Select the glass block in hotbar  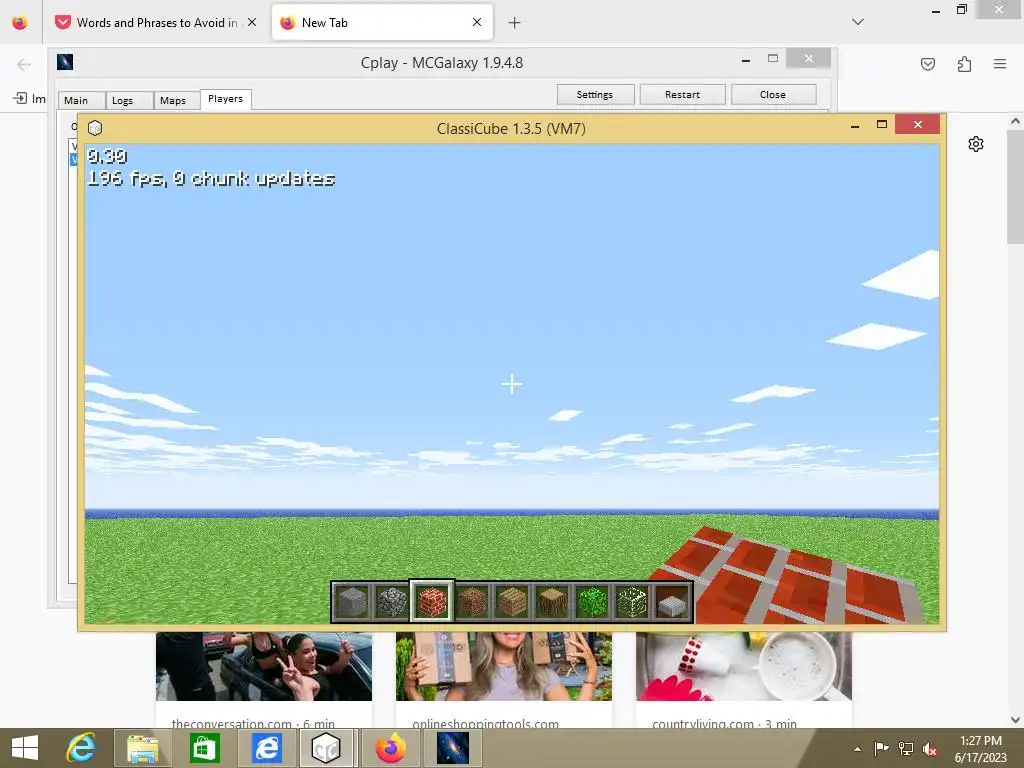tap(632, 601)
